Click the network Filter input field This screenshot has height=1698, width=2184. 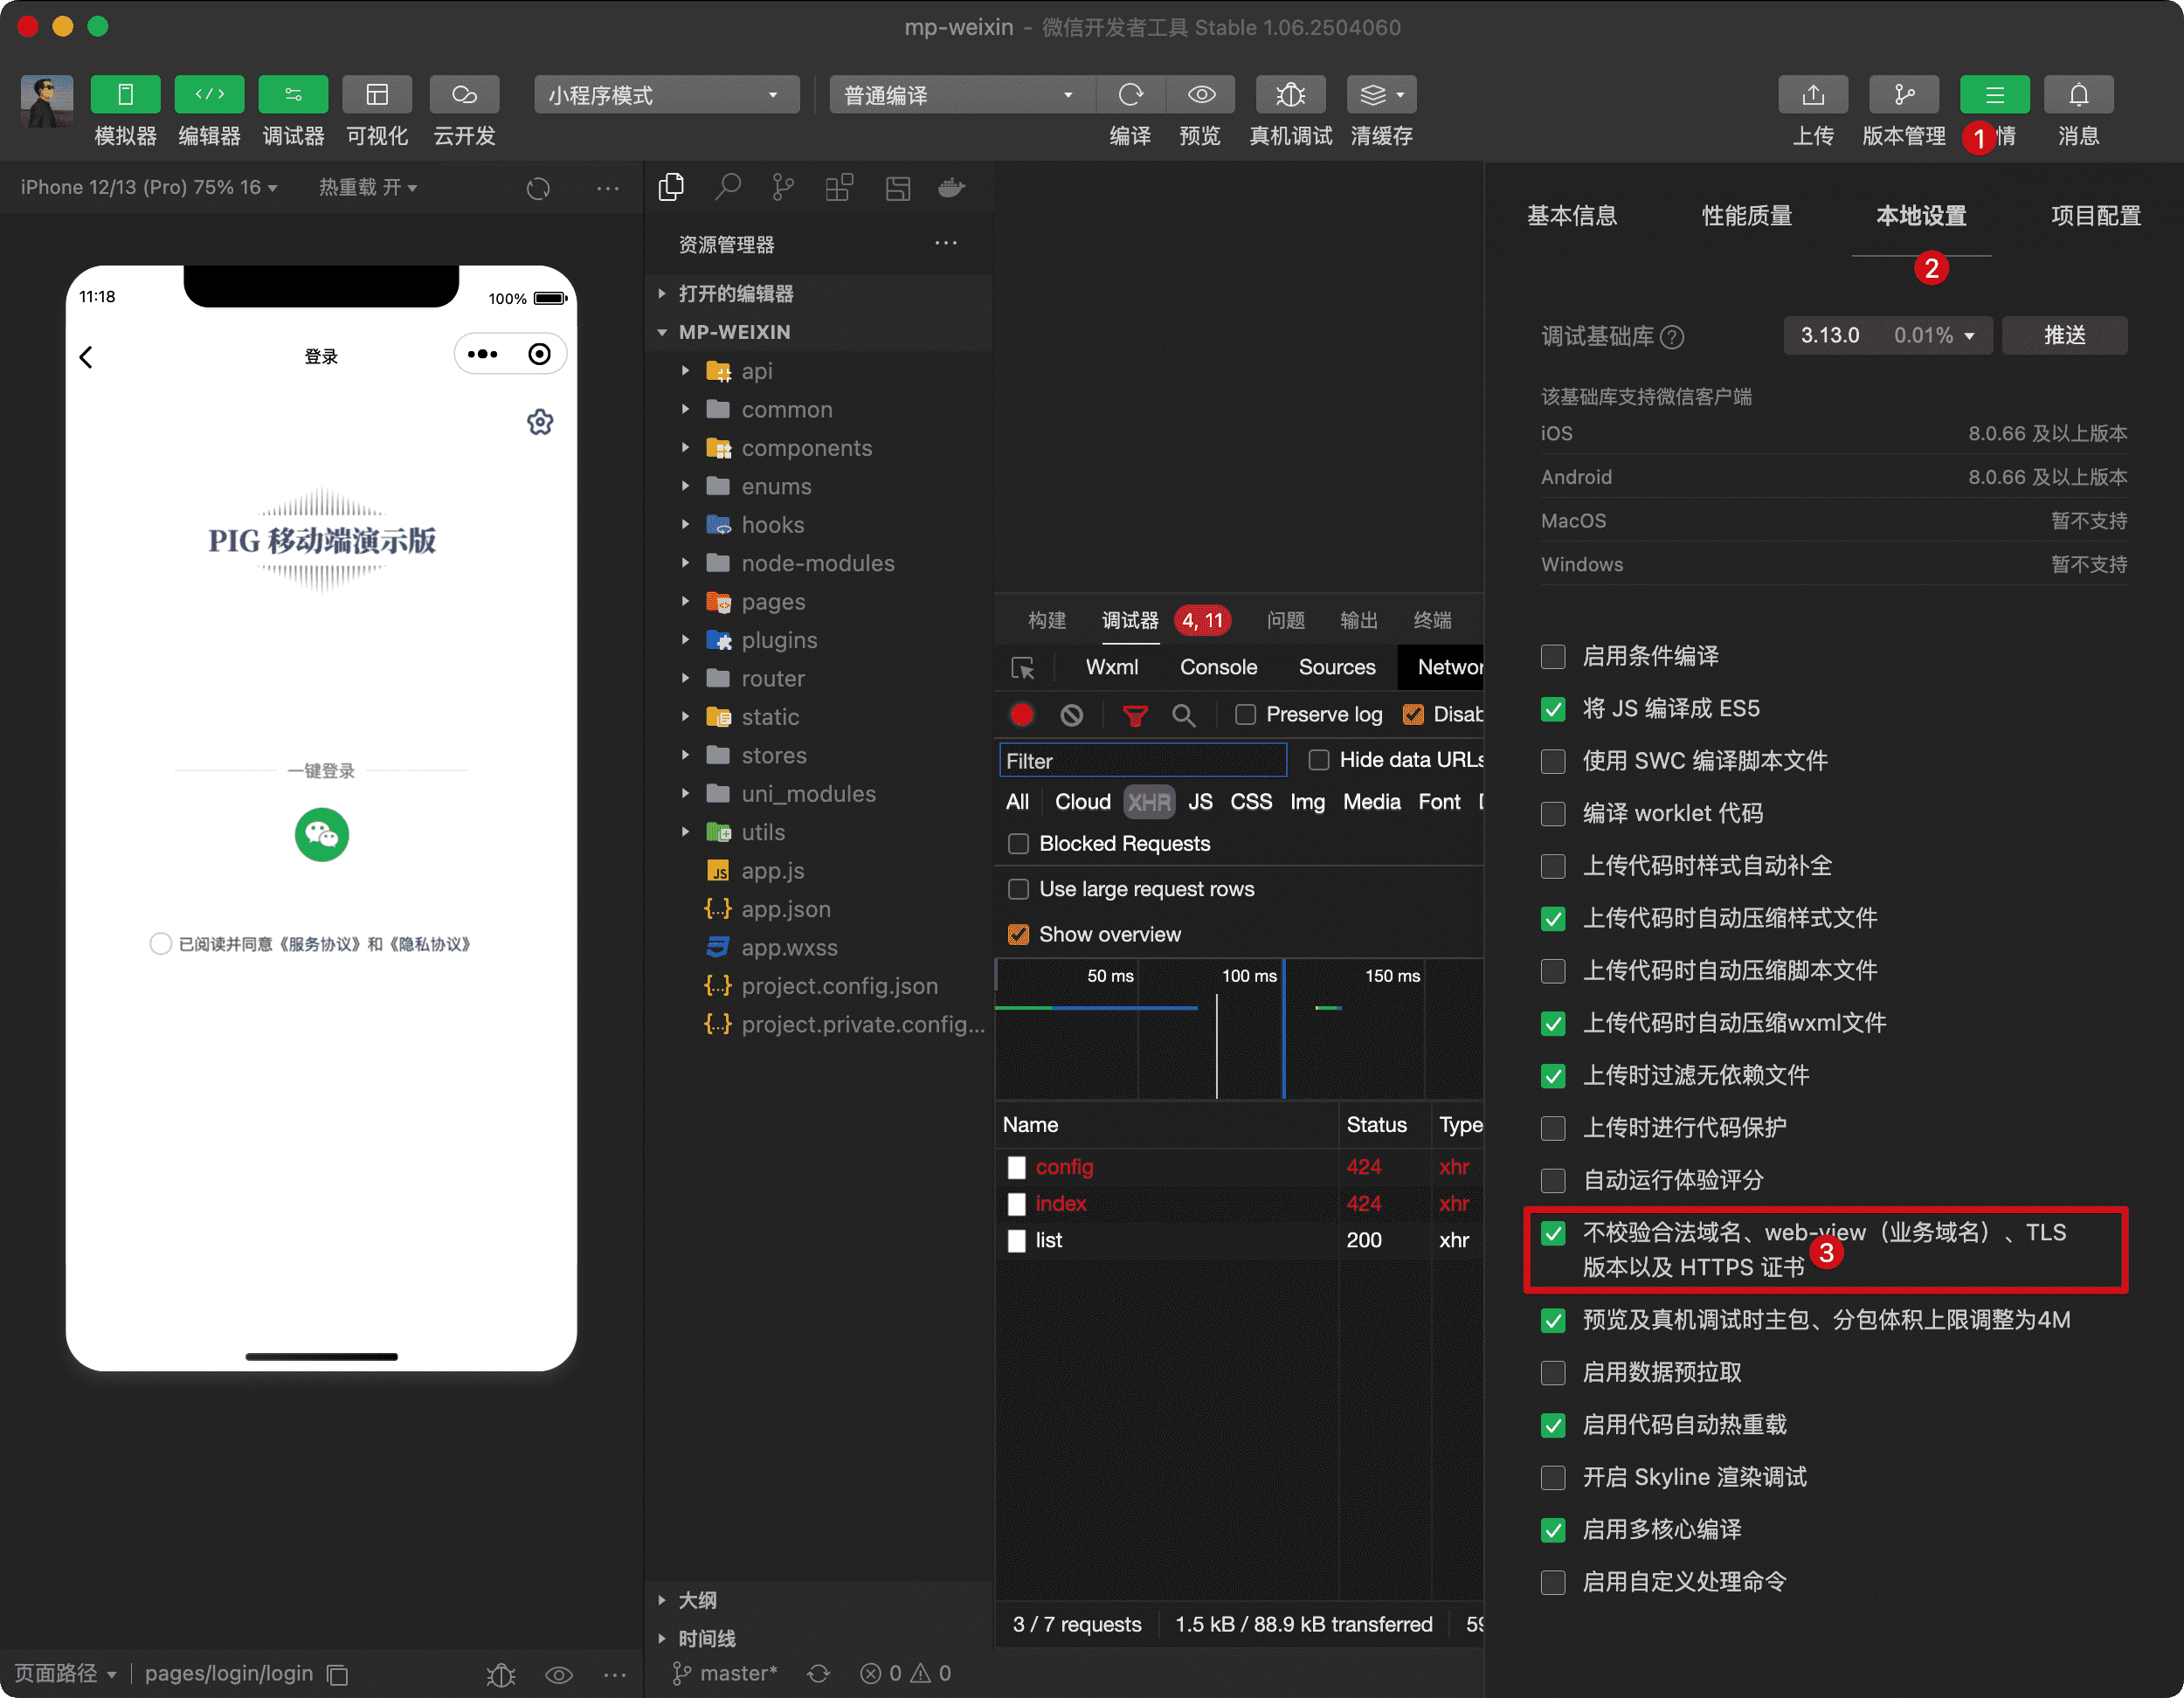pyautogui.click(x=1142, y=760)
